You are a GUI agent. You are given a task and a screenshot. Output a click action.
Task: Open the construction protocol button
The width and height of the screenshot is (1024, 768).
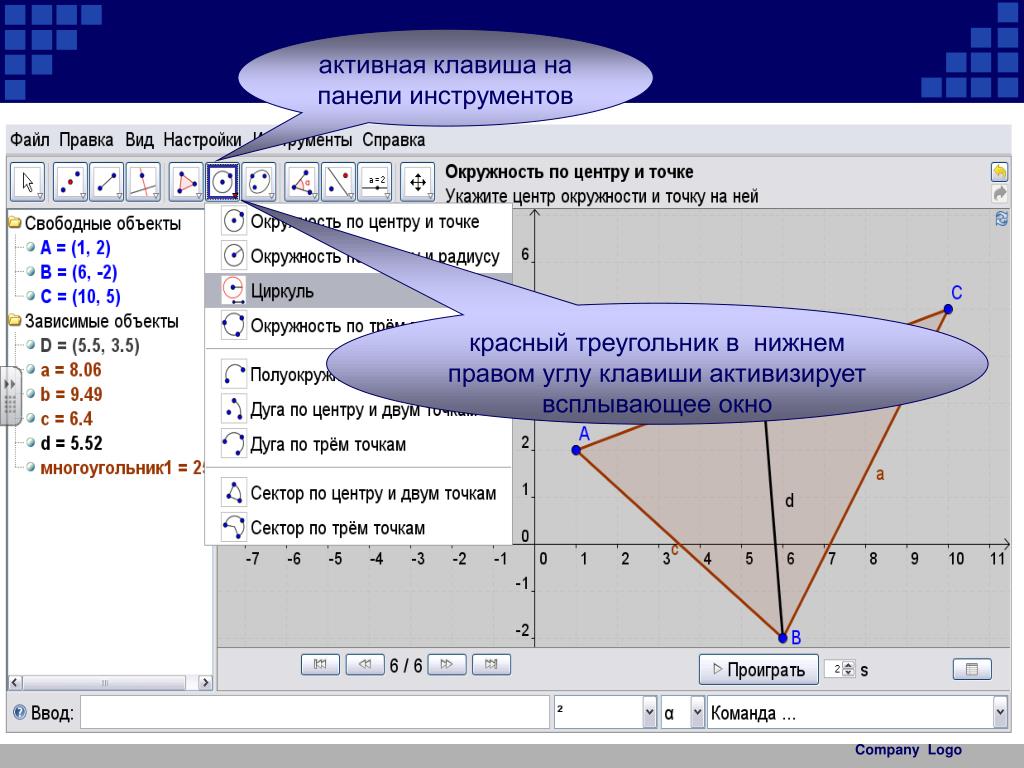pos(972,669)
